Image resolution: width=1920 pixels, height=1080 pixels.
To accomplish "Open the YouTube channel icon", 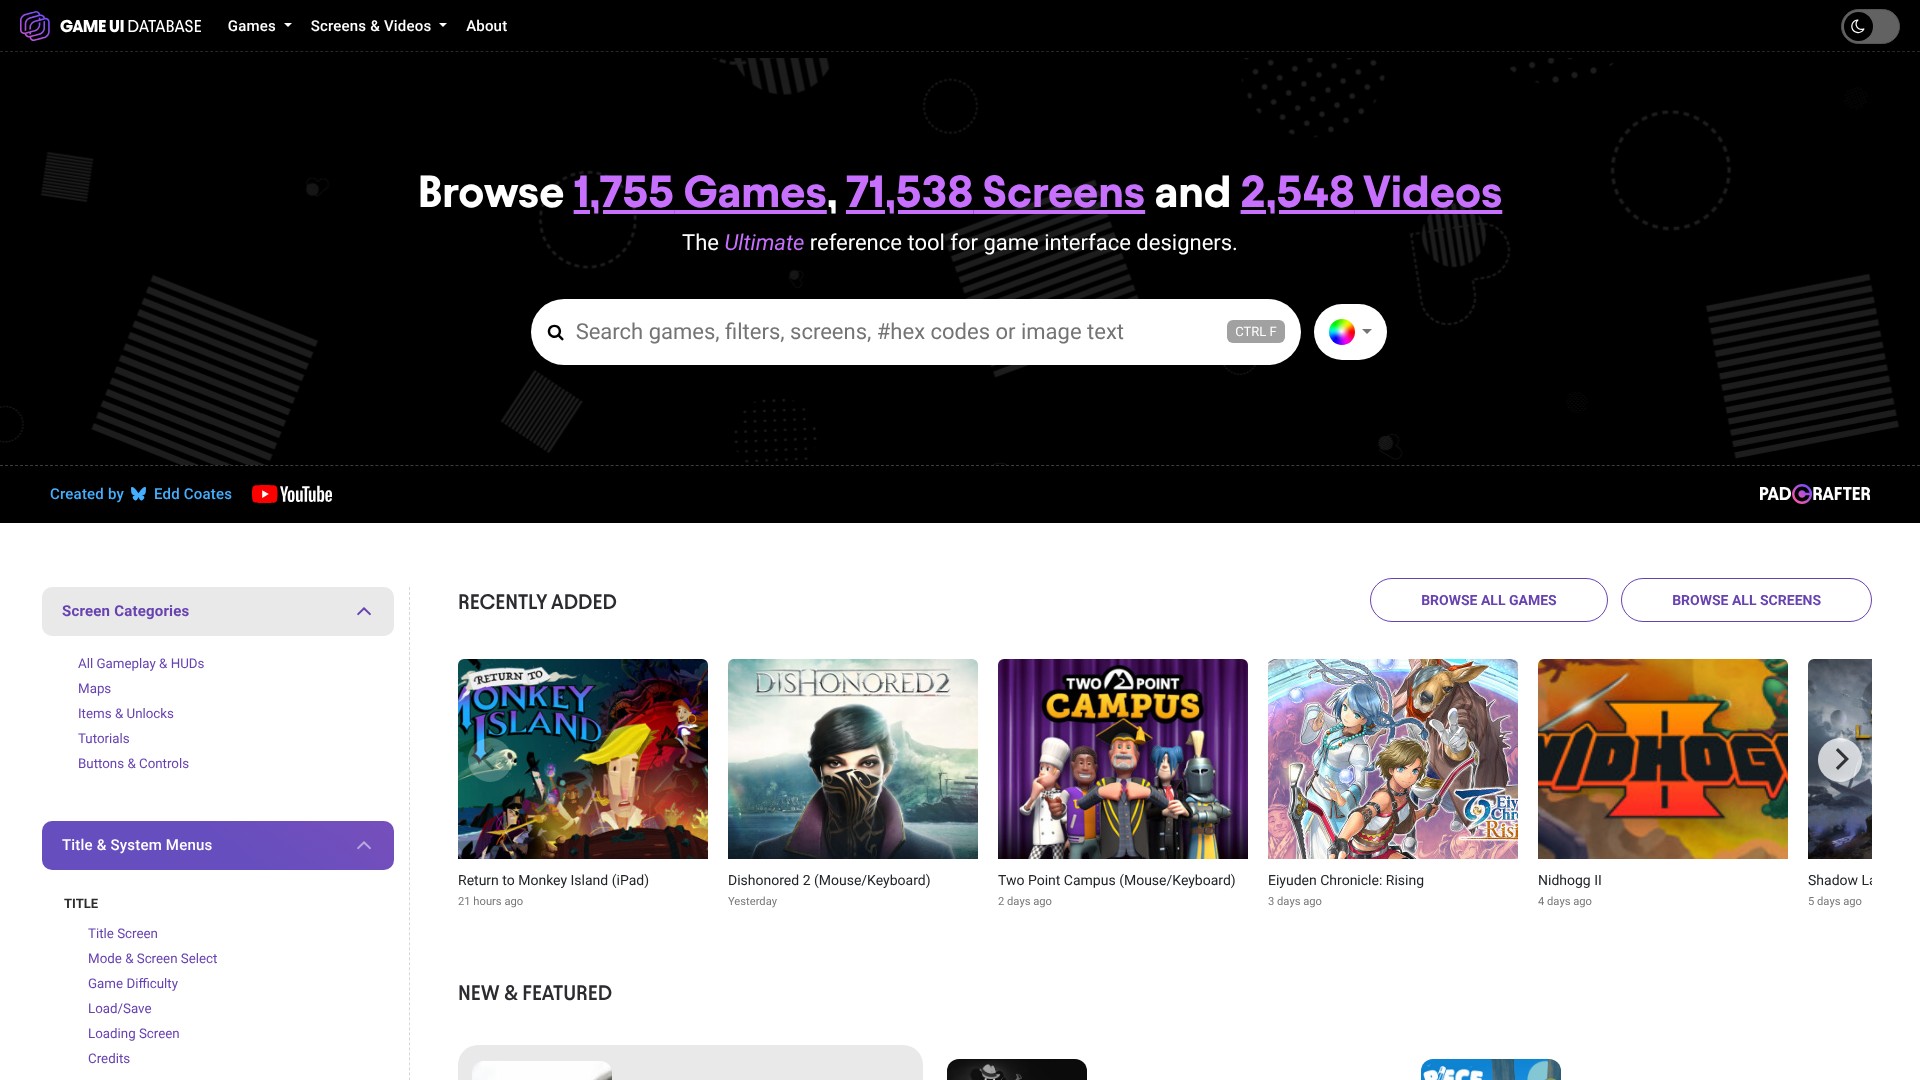I will (292, 494).
